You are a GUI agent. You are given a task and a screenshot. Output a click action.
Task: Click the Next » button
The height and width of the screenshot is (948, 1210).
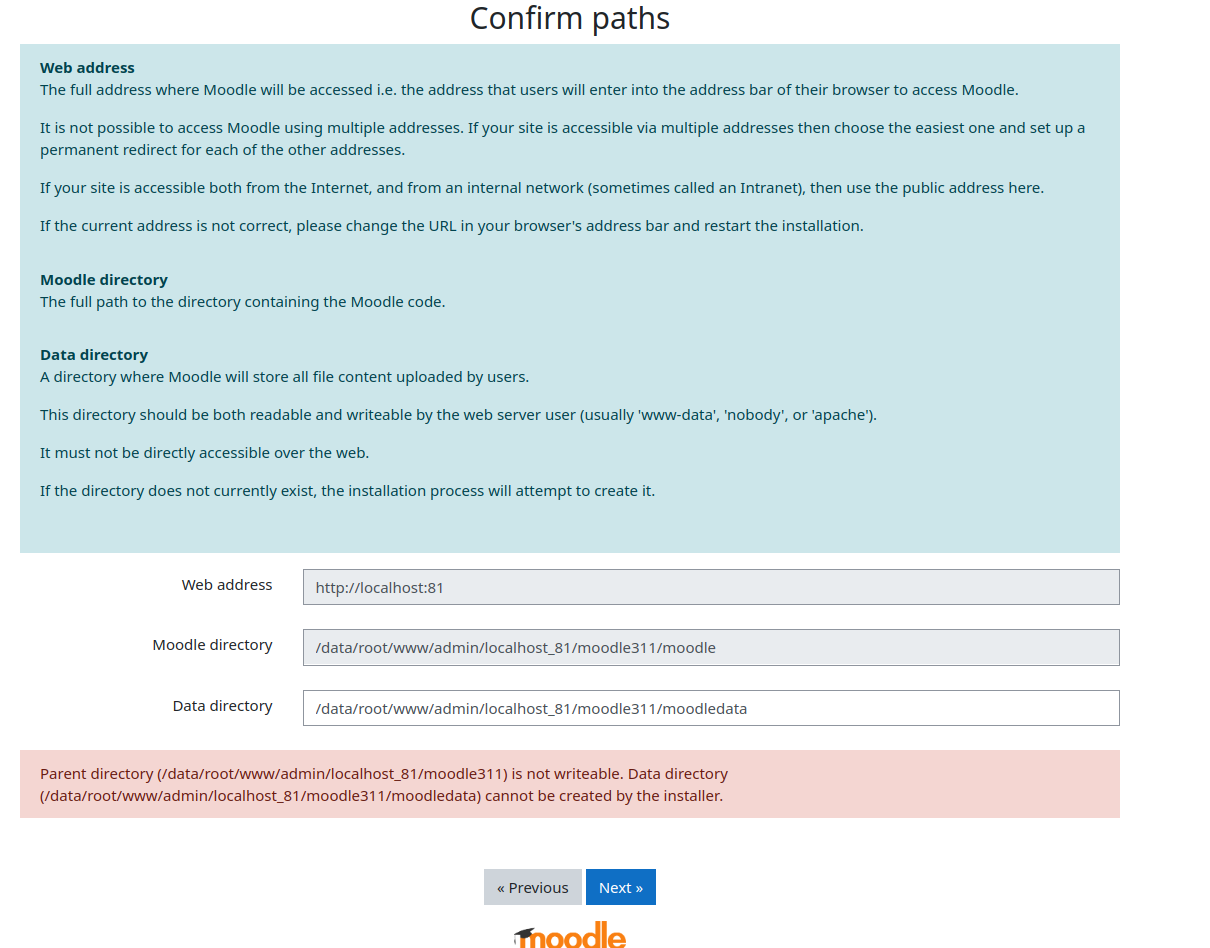pyautogui.click(x=620, y=887)
